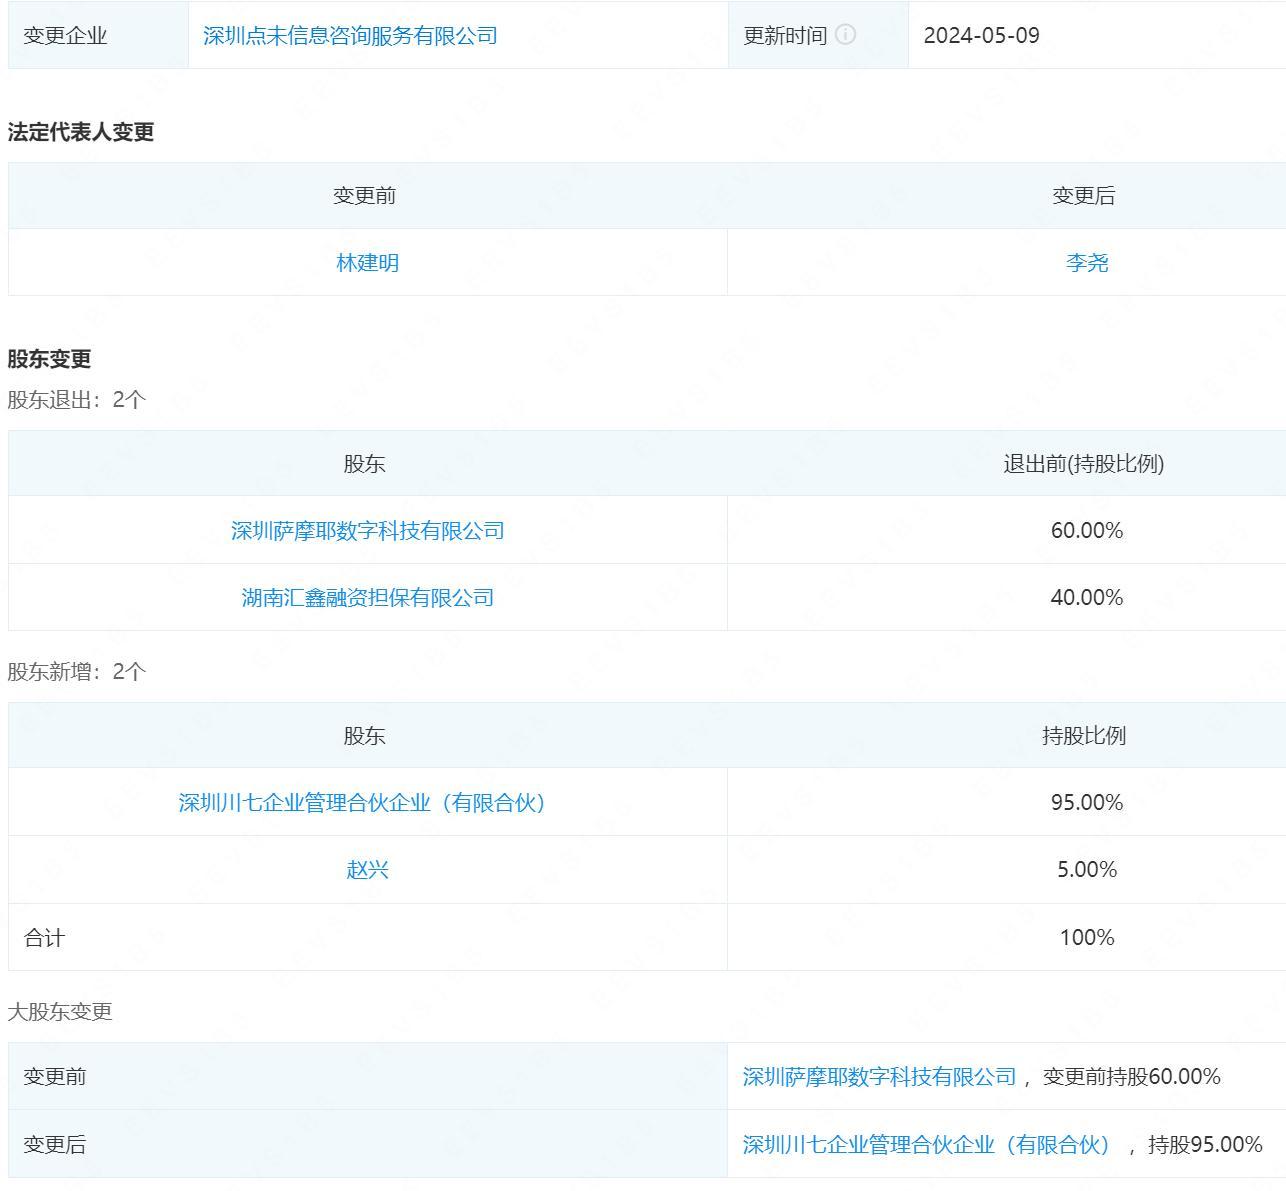
Task: Click the 变更后 column header in the 法定代表人变更 table
Action: [1084, 196]
